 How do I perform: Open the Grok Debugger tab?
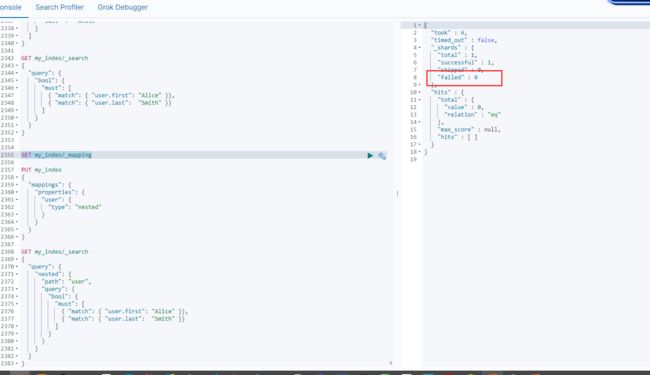coord(122,7)
